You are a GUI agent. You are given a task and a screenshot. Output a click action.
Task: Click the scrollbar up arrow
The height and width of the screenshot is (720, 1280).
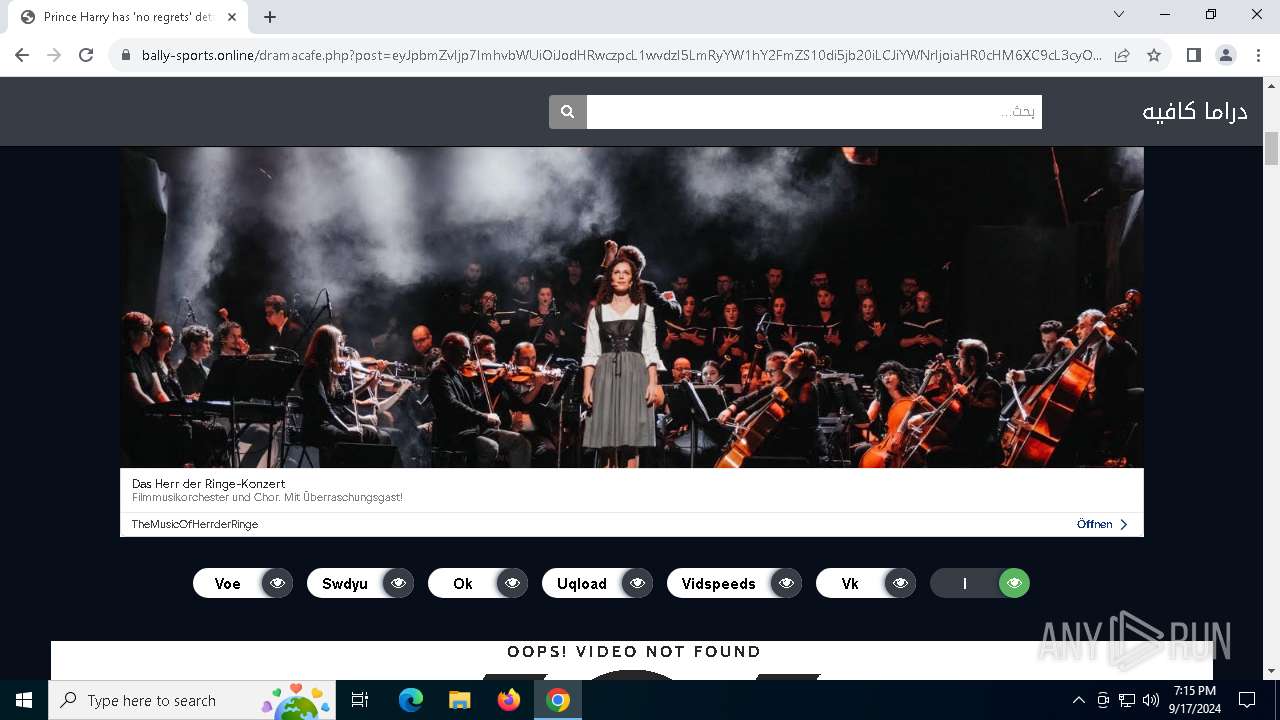click(1272, 85)
